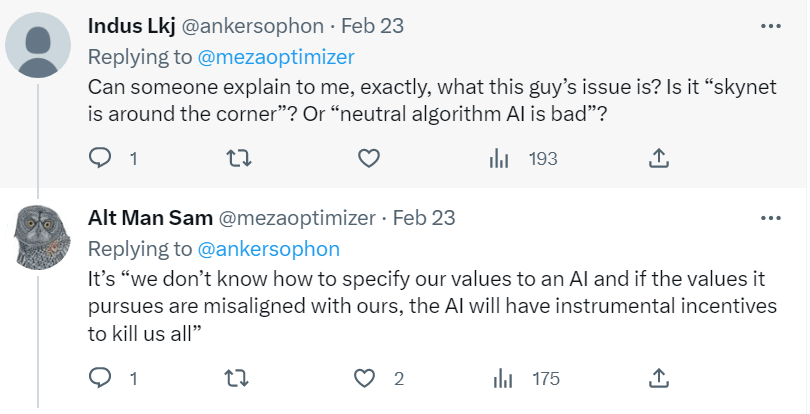Share Alt Man Sam's tweet
Viewport: 810px width, 414px height.
659,378
